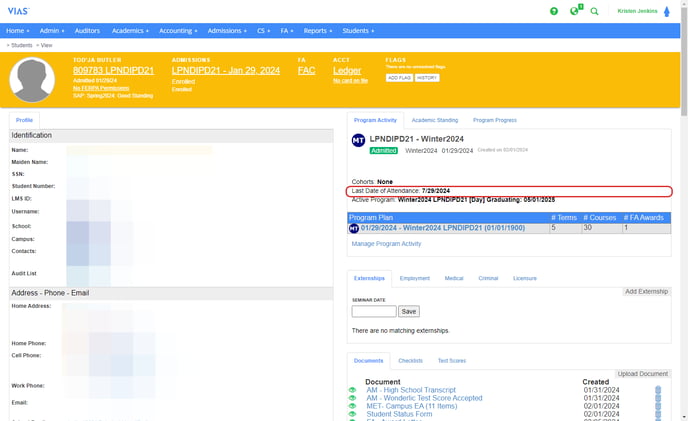688x421 pixels.
Task: Click eye icon for Wonderlic Test Score
Action: click(352, 398)
